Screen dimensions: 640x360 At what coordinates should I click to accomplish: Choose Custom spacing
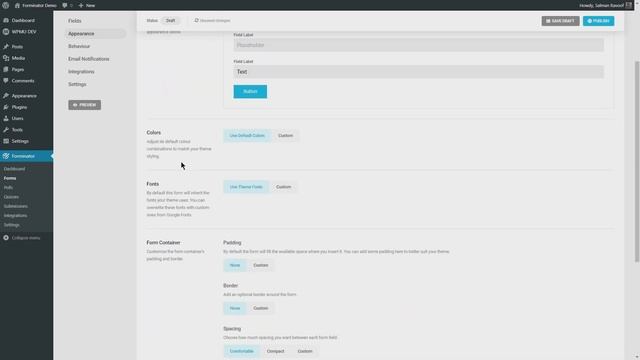pos(304,351)
